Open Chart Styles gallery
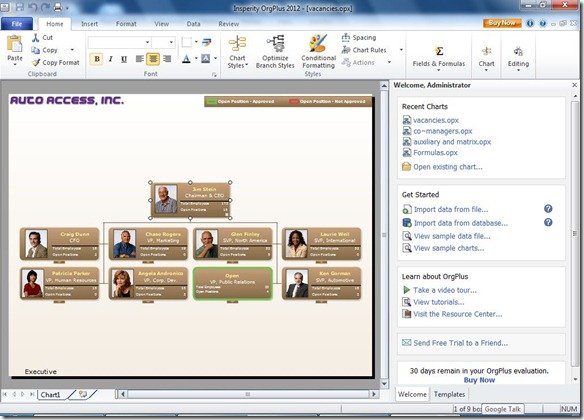 (237, 52)
